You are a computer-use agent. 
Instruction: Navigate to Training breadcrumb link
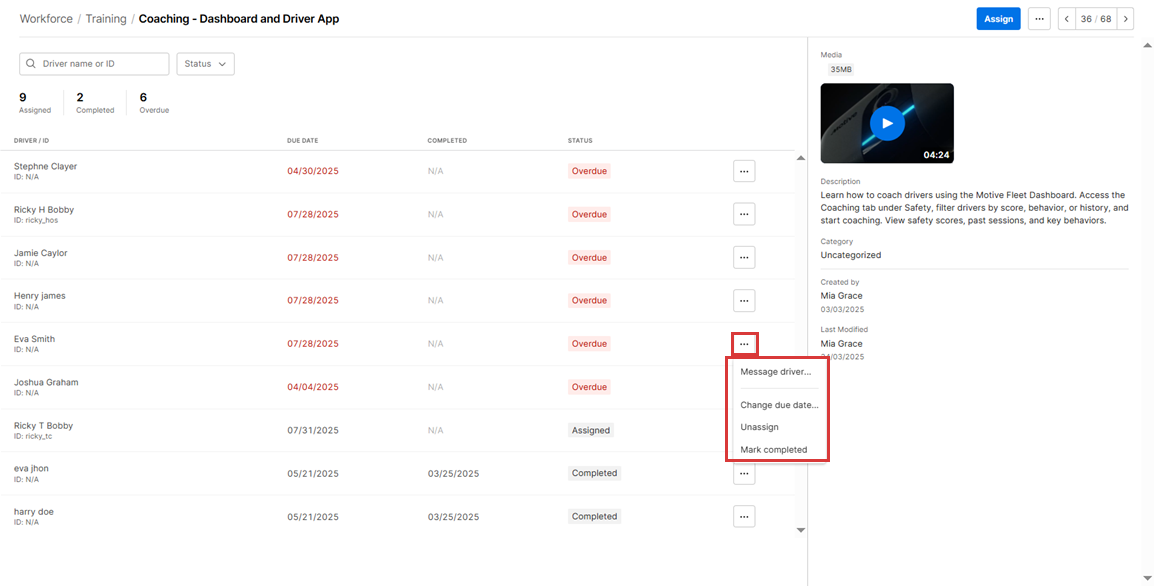pos(106,19)
